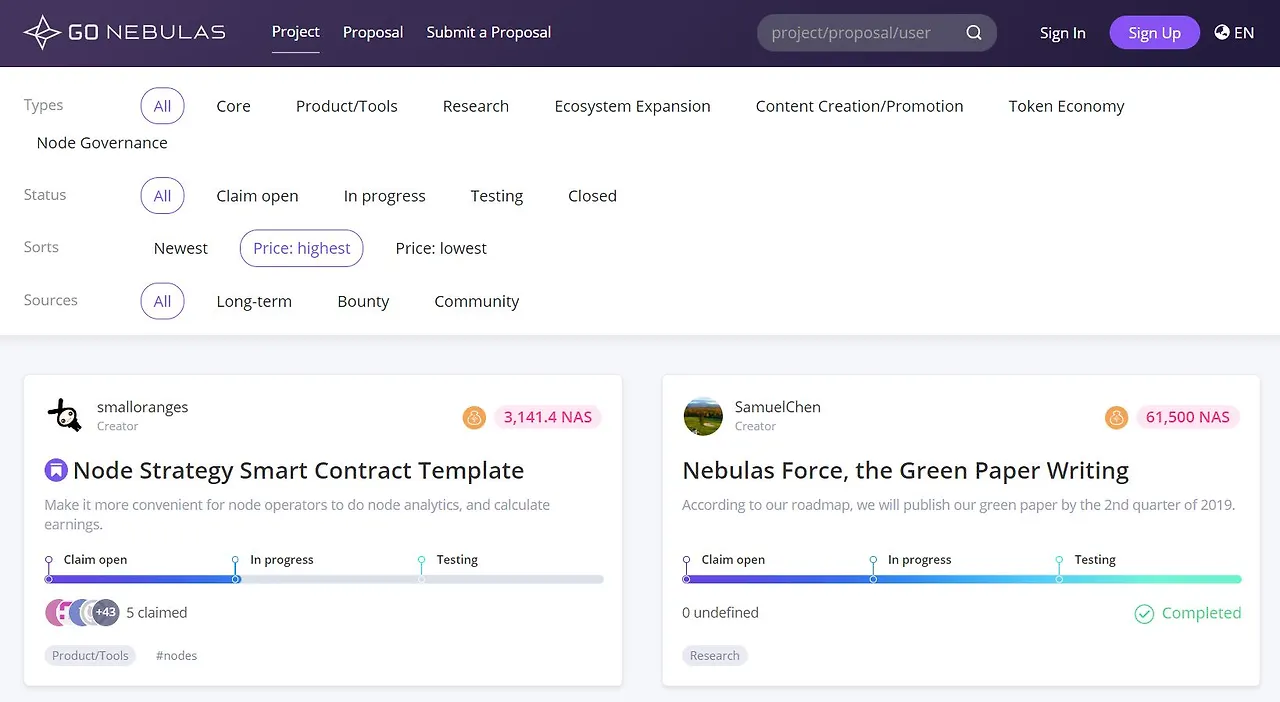The image size is (1280, 702).
Task: Open SamuelChen creator avatar
Action: tap(703, 416)
